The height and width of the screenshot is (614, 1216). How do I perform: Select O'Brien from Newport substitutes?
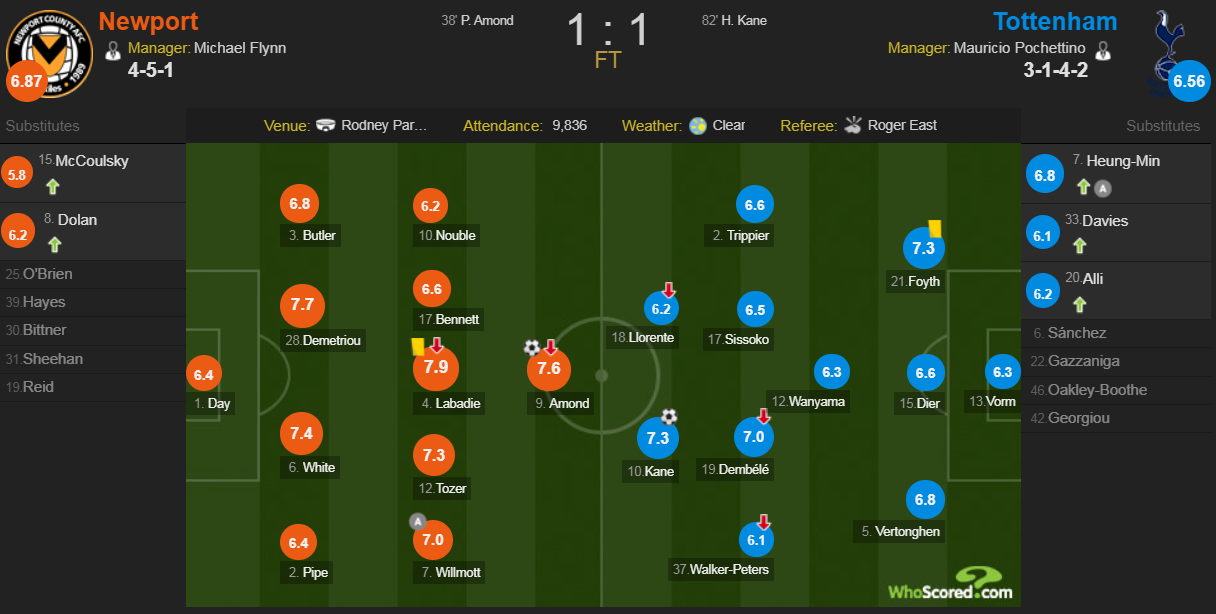point(48,274)
